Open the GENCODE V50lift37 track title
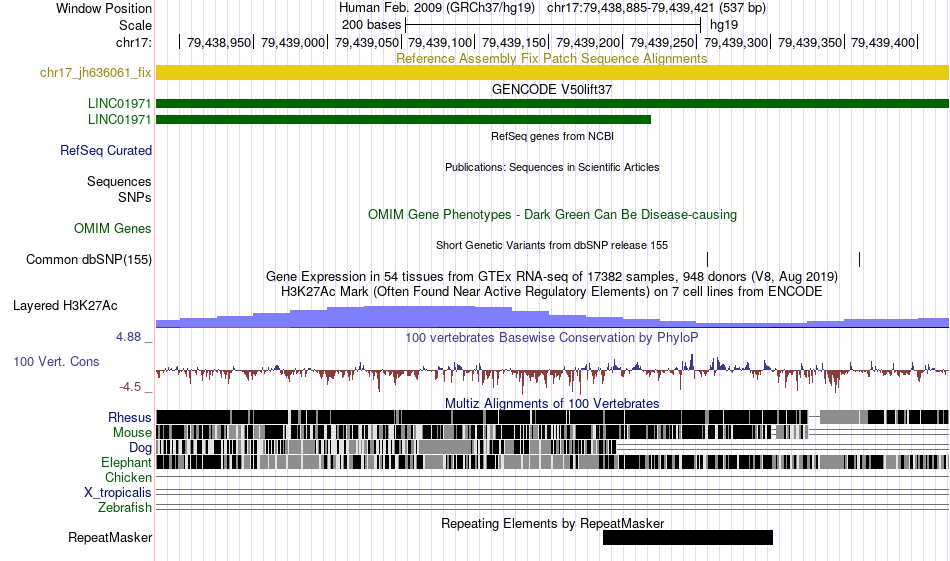This screenshot has width=950, height=561. [552, 89]
